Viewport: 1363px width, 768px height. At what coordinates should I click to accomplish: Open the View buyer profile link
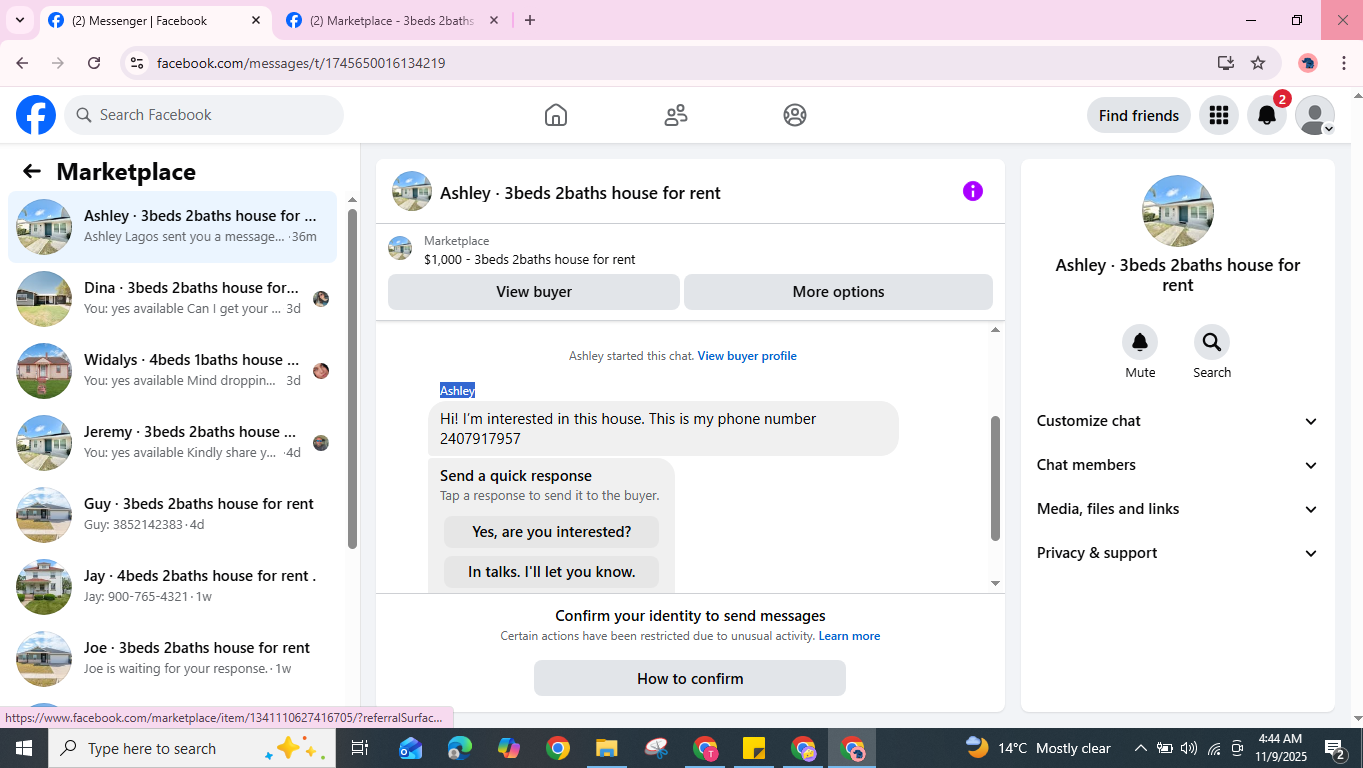(747, 356)
